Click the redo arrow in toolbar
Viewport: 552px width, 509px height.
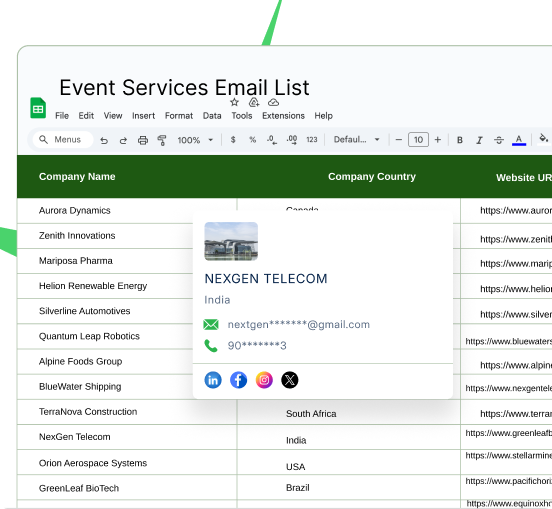pyautogui.click(x=123, y=140)
